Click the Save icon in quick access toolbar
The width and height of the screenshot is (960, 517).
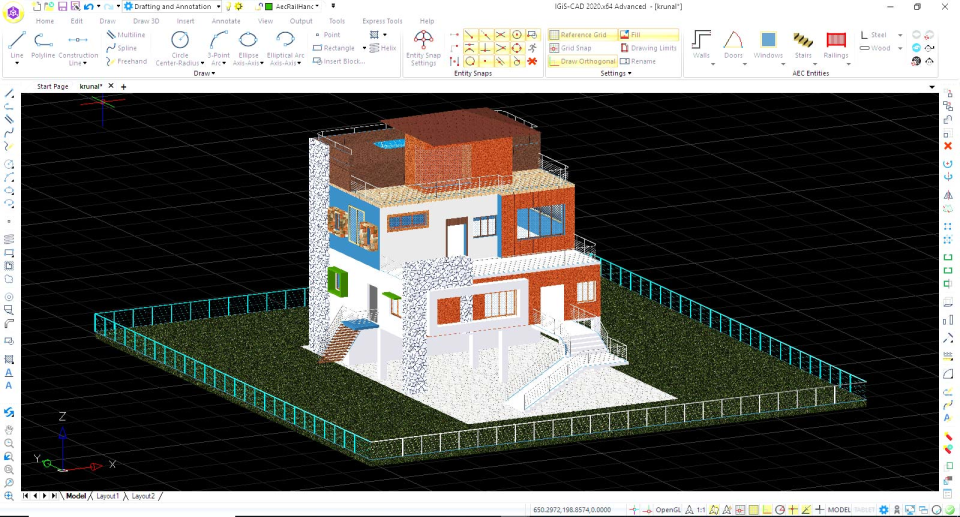point(62,6)
